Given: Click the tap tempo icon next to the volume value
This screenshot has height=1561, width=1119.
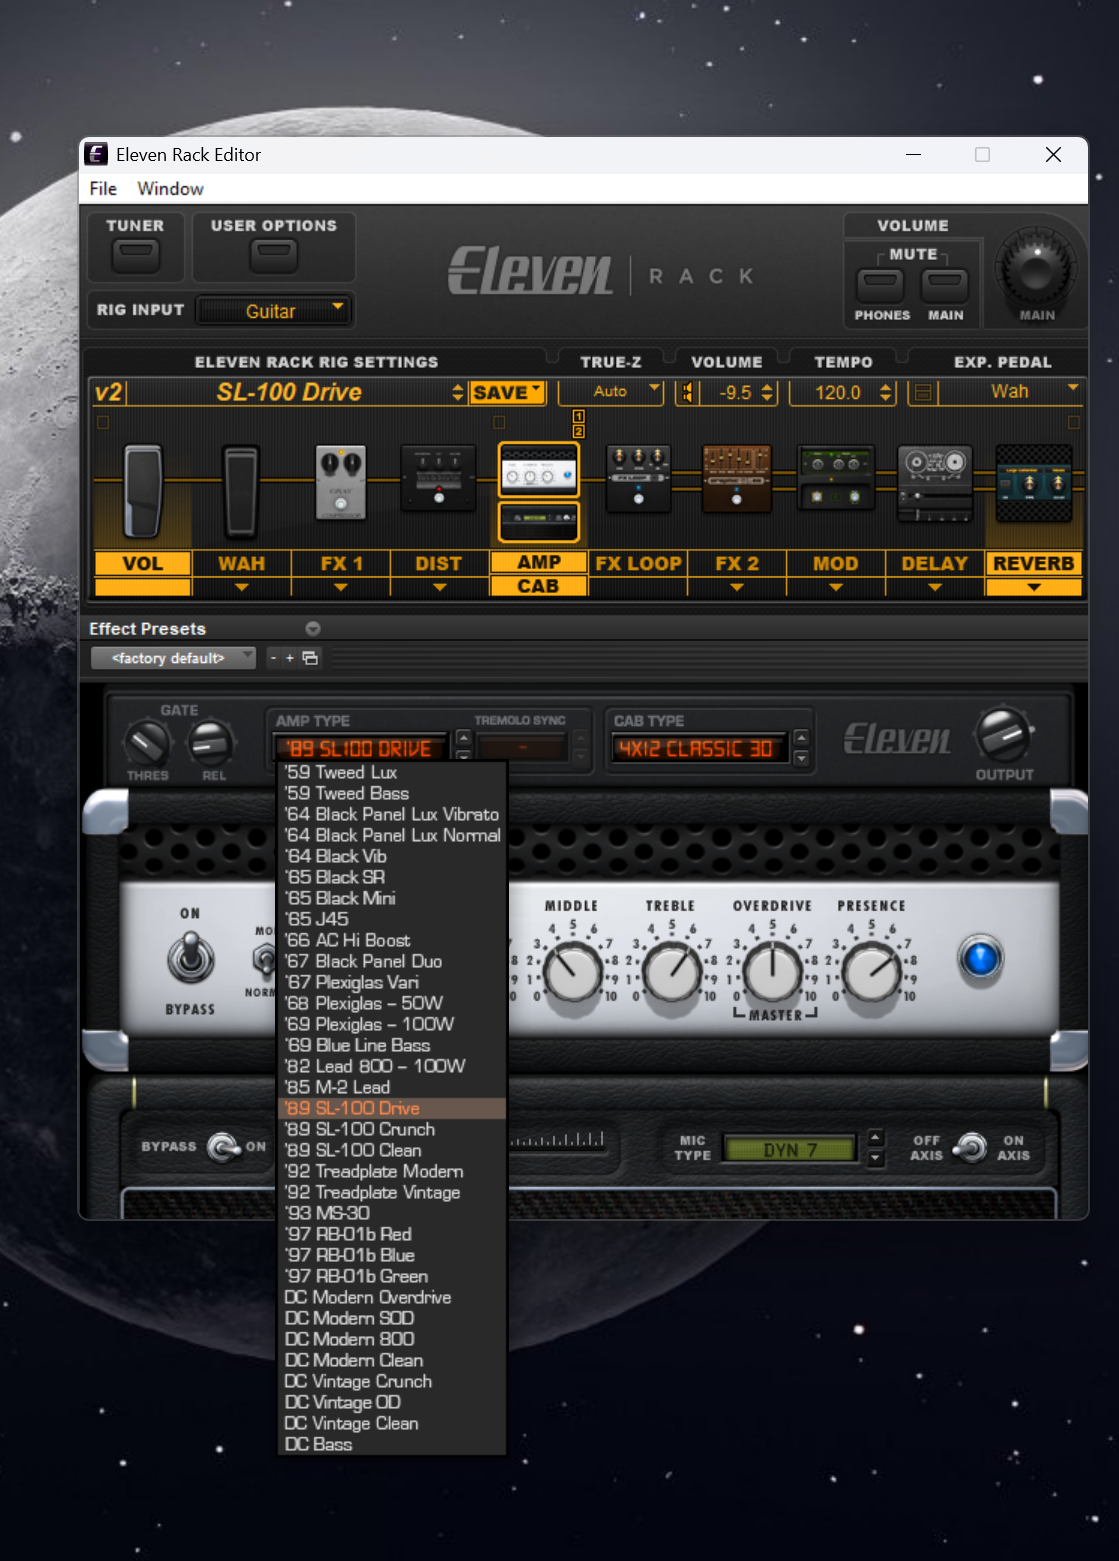Looking at the screenshot, I should click(x=687, y=392).
